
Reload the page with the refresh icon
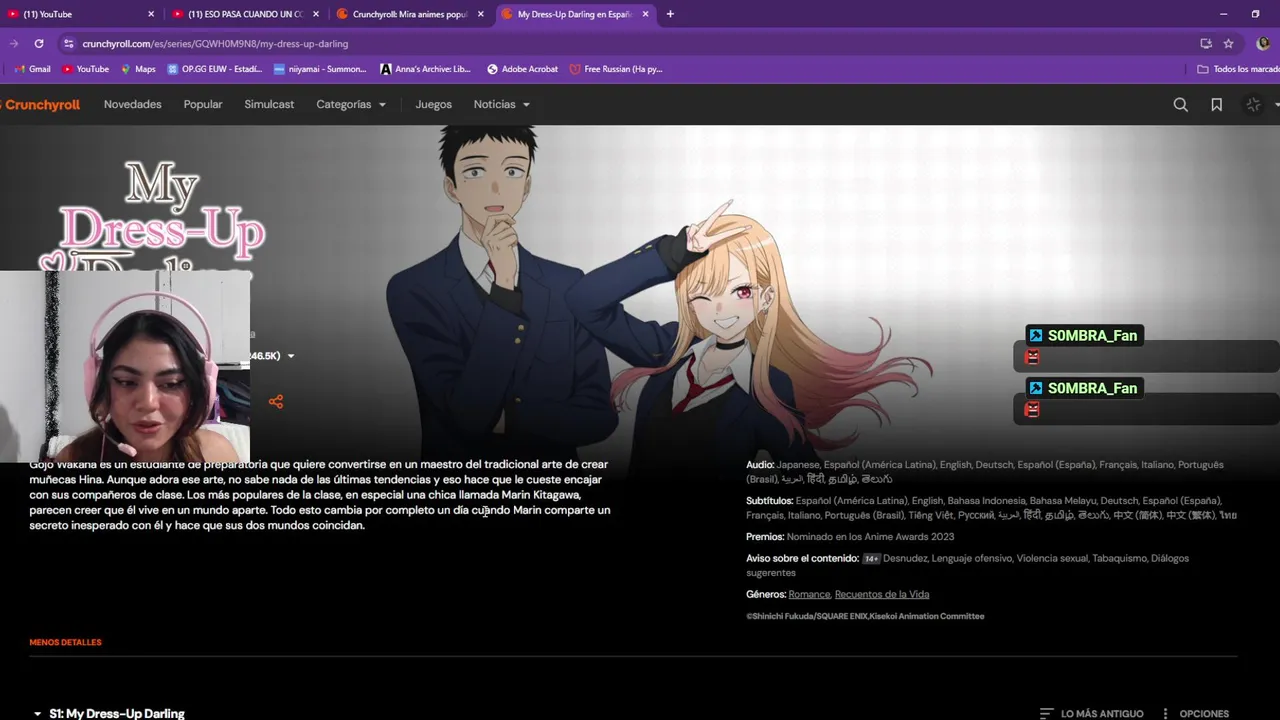pyautogui.click(x=39, y=44)
